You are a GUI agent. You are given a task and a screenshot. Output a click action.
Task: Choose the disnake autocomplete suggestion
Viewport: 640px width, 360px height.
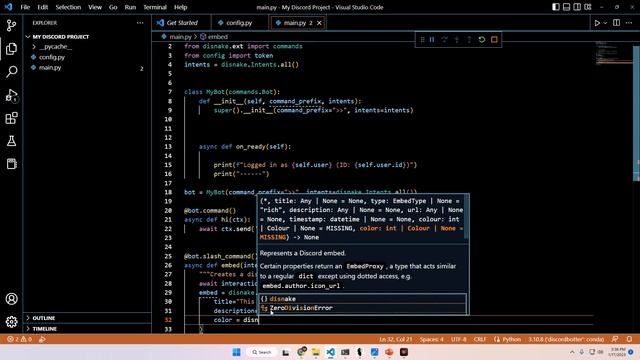click(x=362, y=299)
